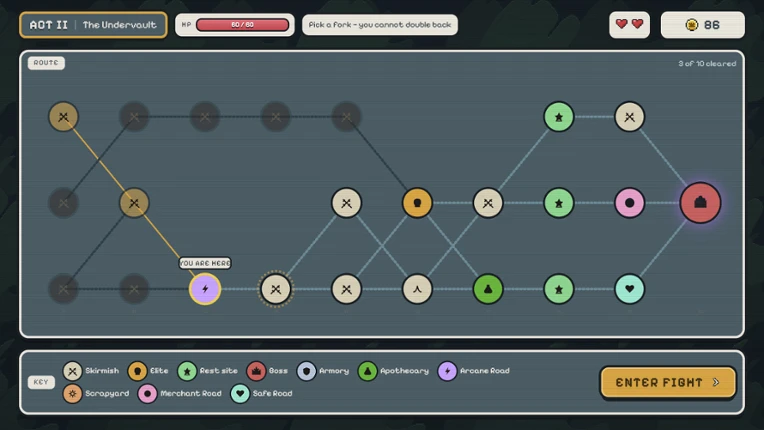Screen dimensions: 764x430
Task: Pick the top-row Skirmish right of the Rest site
Action: (x=630, y=116)
